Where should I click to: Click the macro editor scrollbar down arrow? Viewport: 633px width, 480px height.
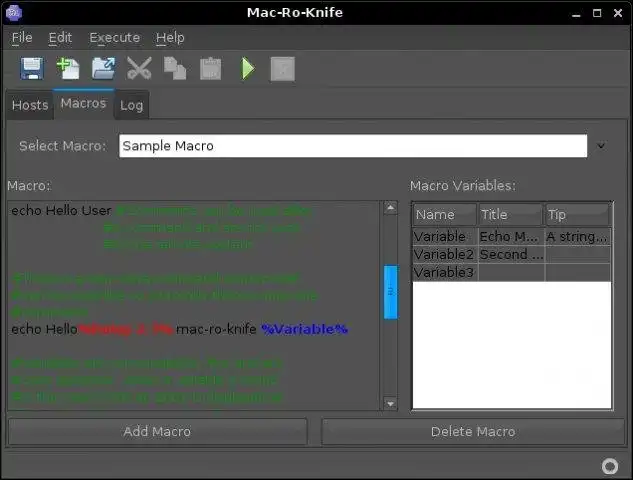(390, 403)
